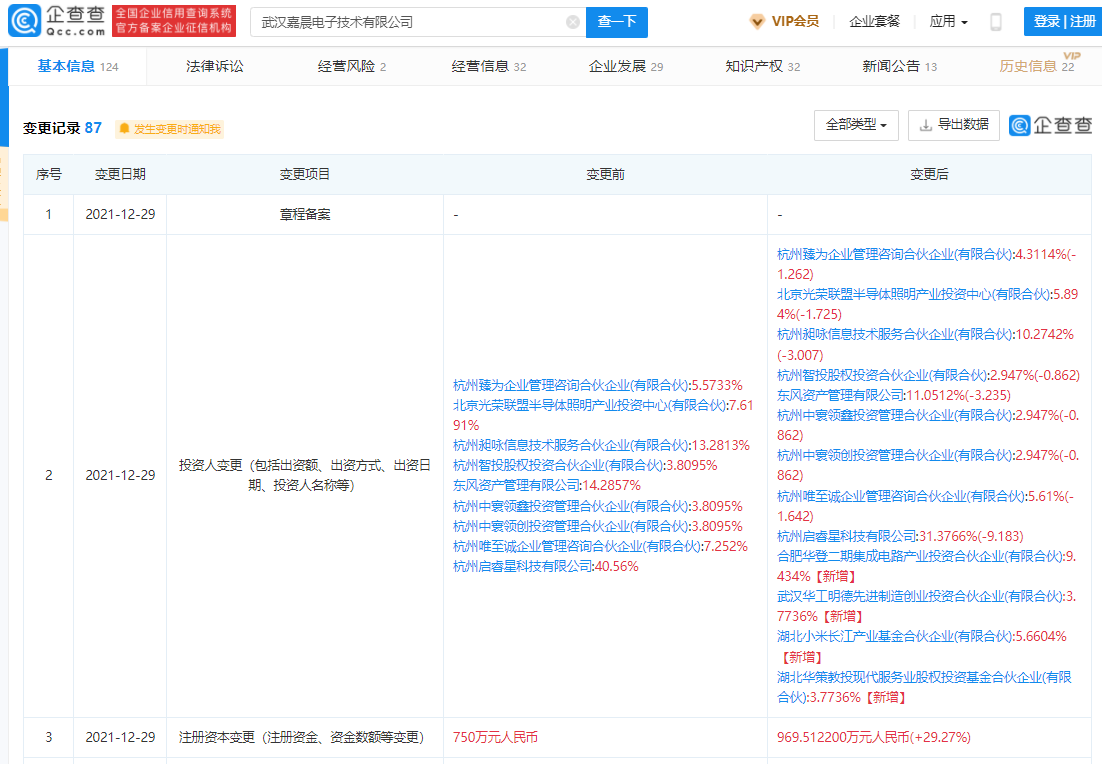Click the 导出数据 button
1102x764 pixels.
coord(954,125)
